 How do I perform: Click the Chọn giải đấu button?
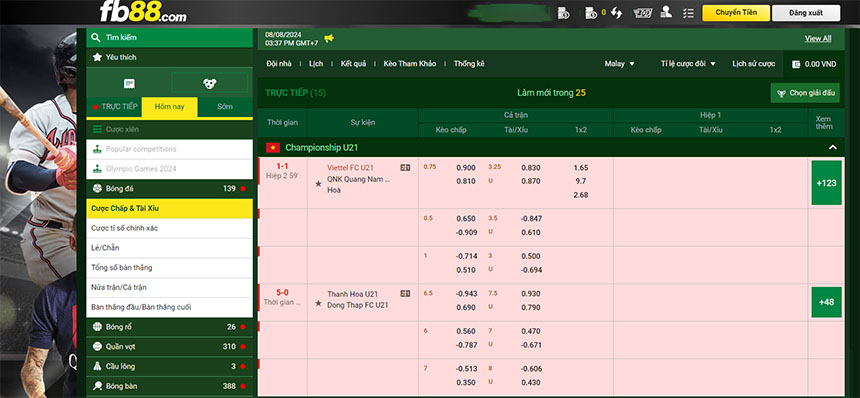(805, 93)
